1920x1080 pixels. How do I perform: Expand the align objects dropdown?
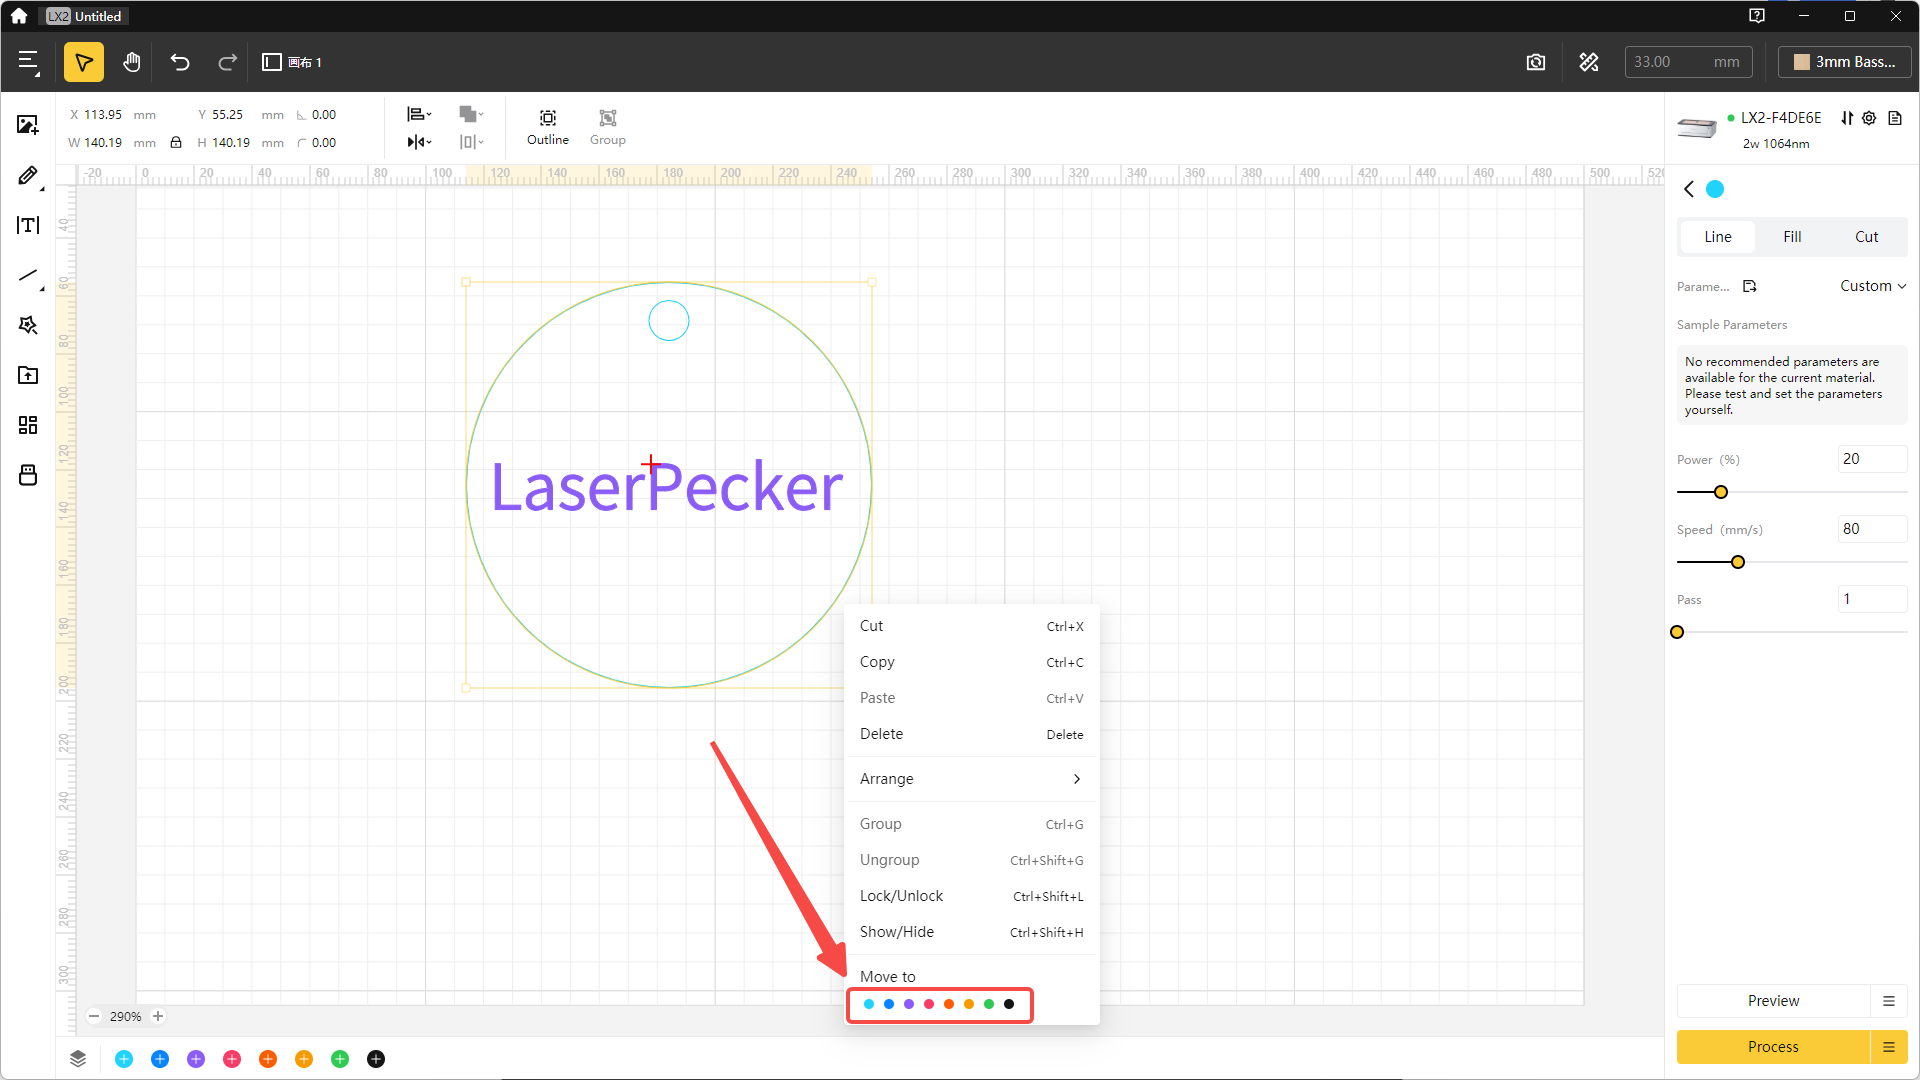click(419, 114)
